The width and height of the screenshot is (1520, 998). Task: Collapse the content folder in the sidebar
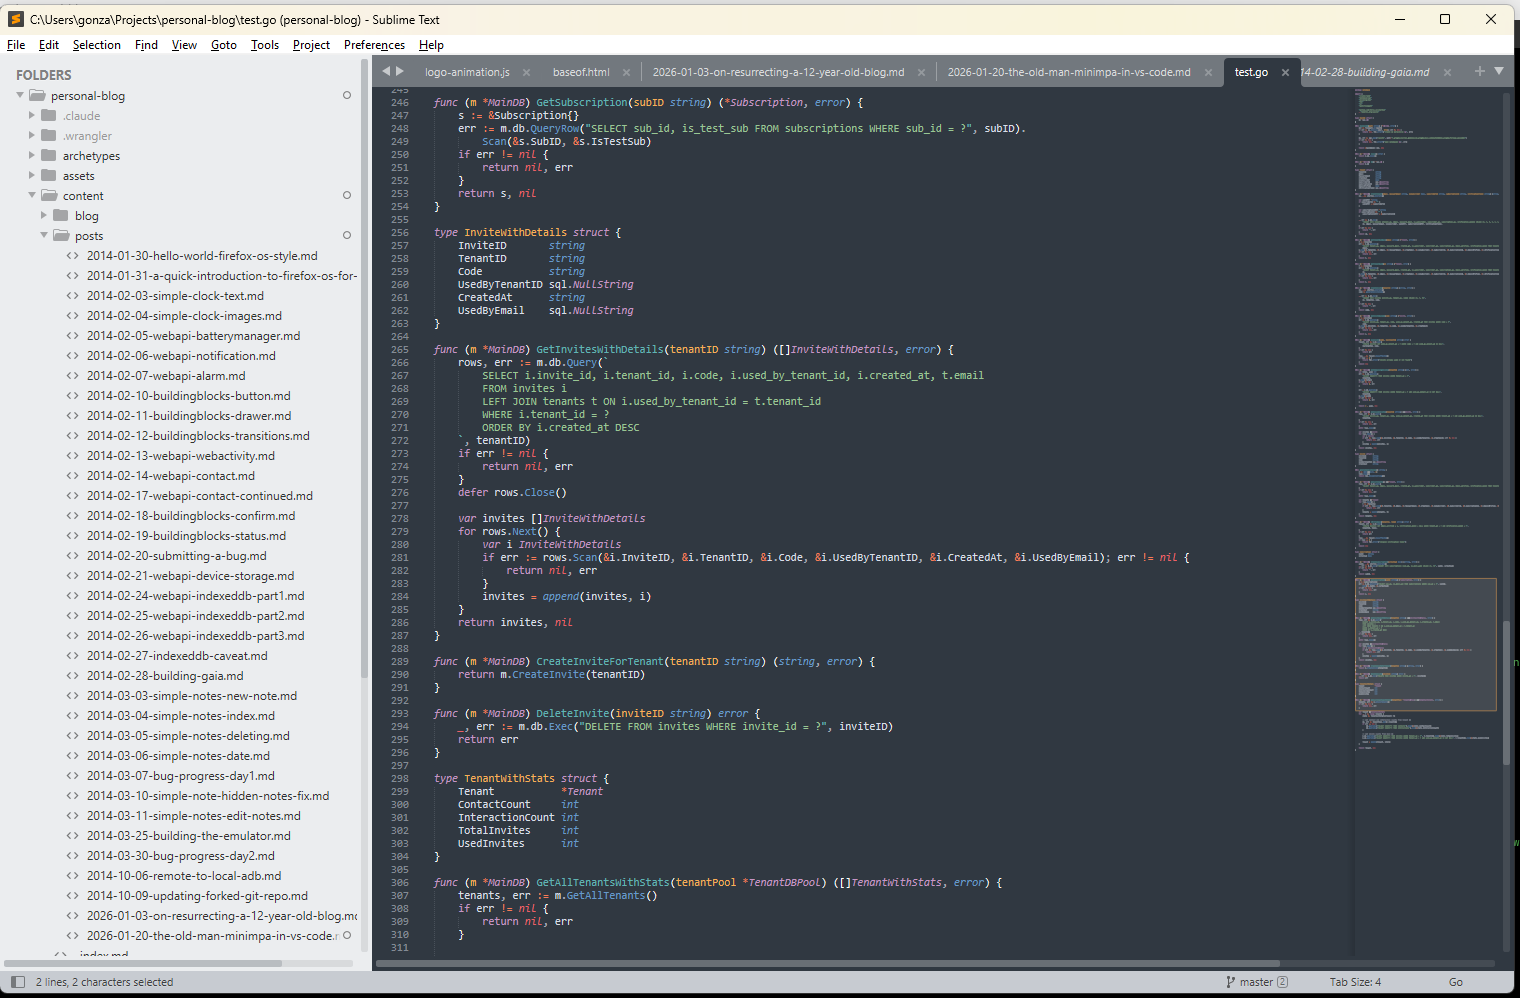[x=31, y=195]
